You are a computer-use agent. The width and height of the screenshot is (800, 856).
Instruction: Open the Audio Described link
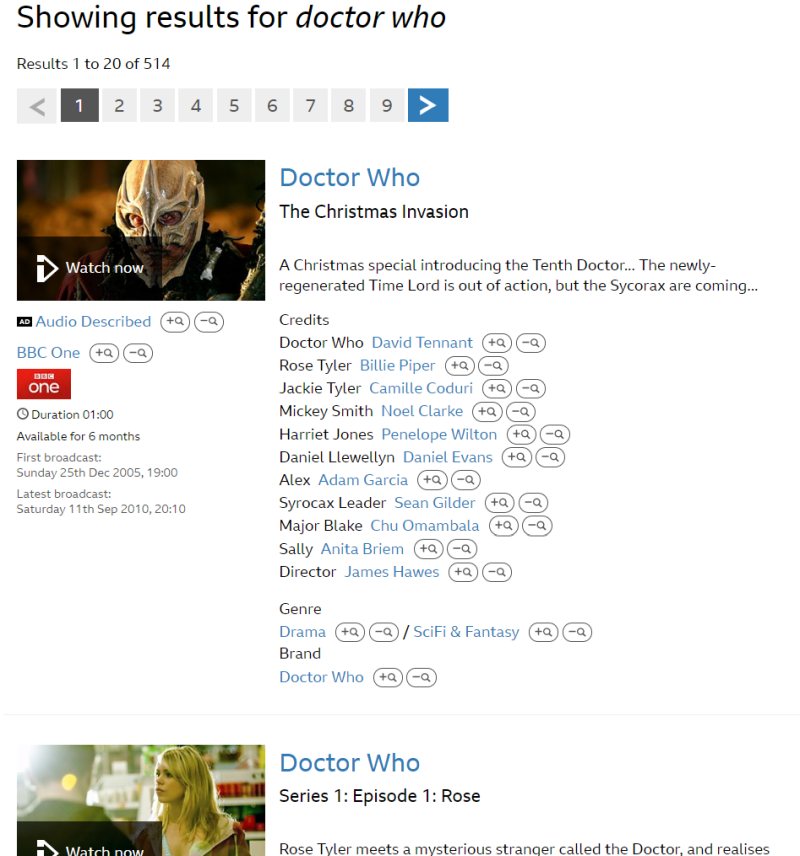tap(93, 322)
